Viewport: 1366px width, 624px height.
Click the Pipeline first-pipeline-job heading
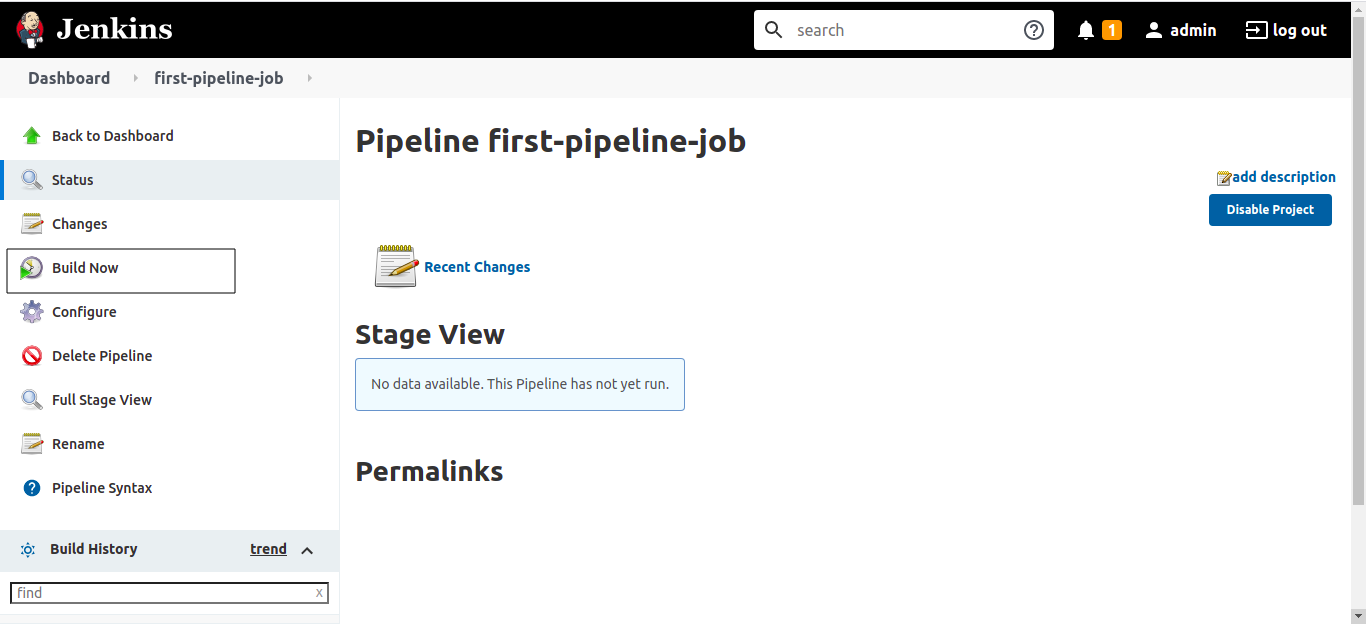(x=551, y=141)
